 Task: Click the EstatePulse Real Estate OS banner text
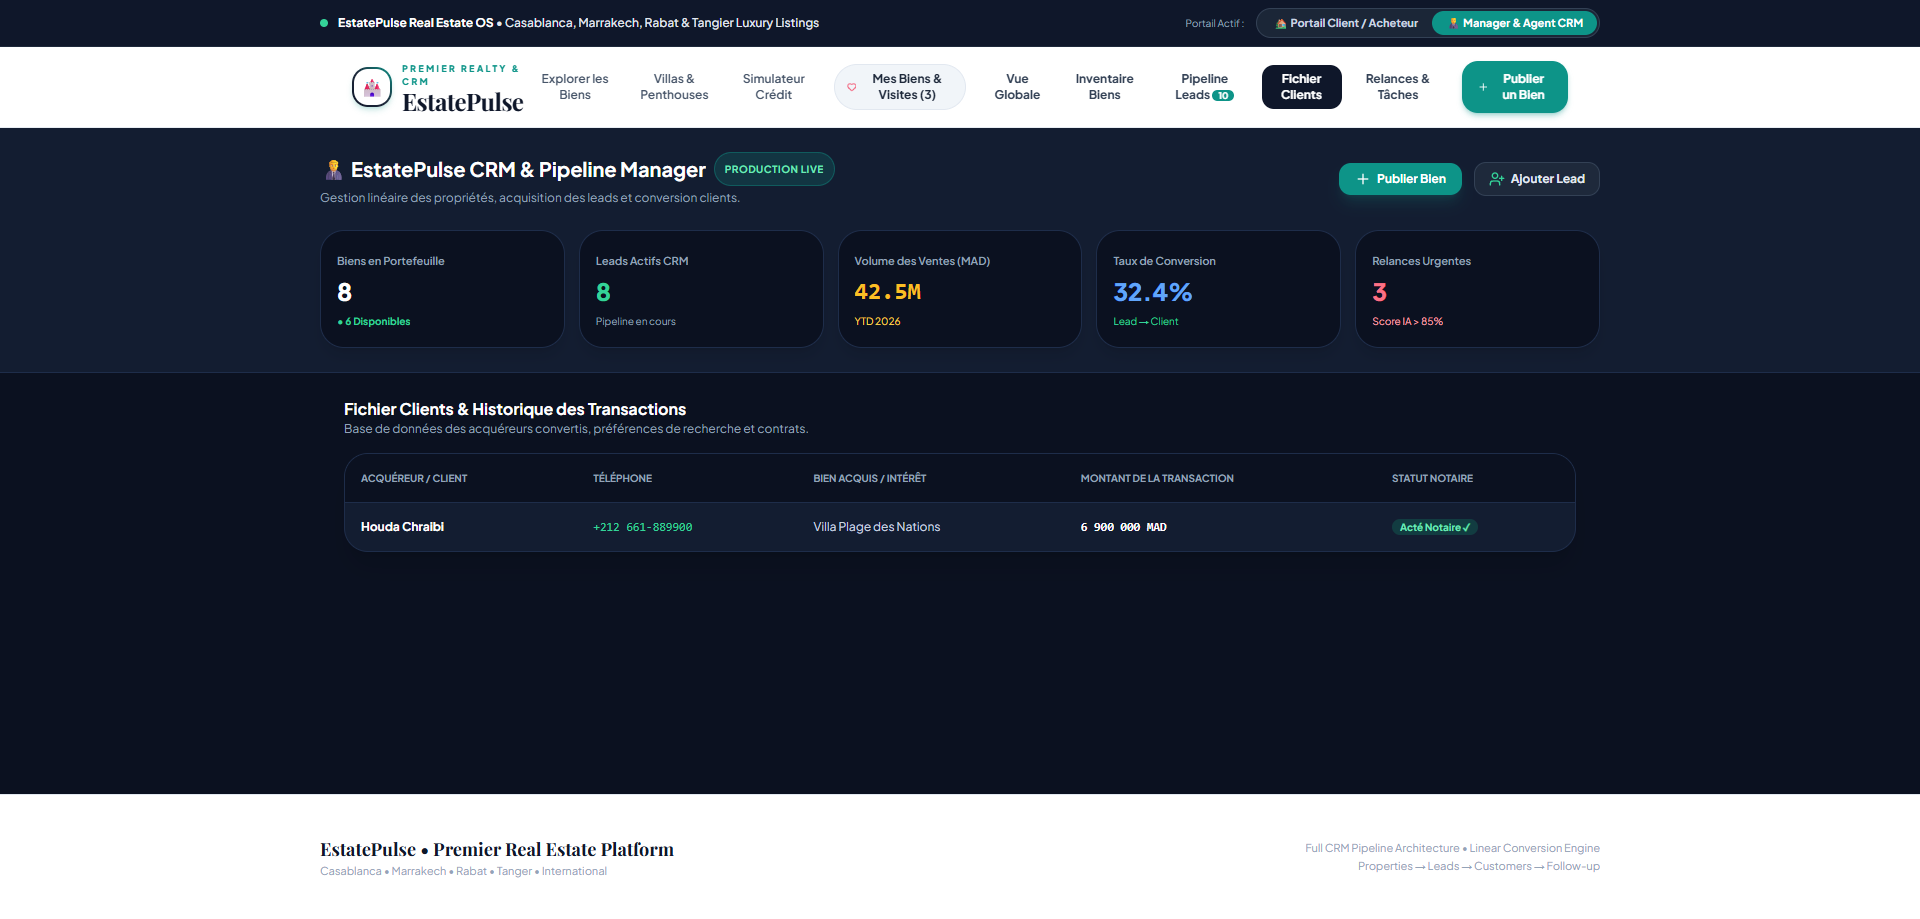pos(578,23)
